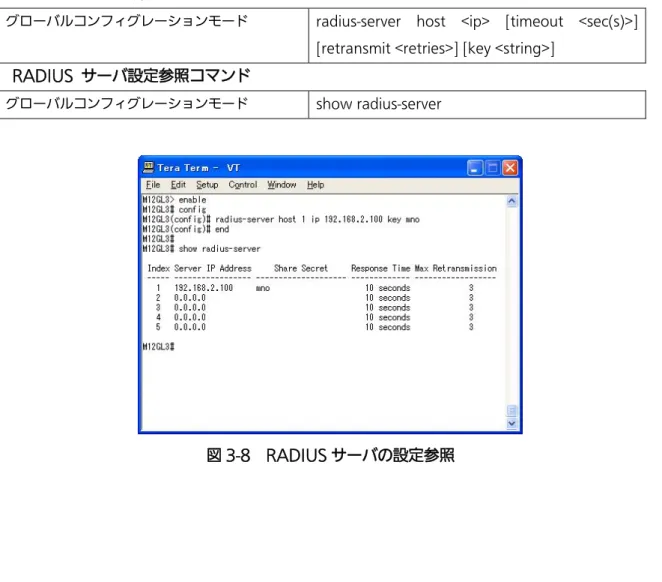Maximize the Tera Term window
662x582 pixels.
coord(492,168)
